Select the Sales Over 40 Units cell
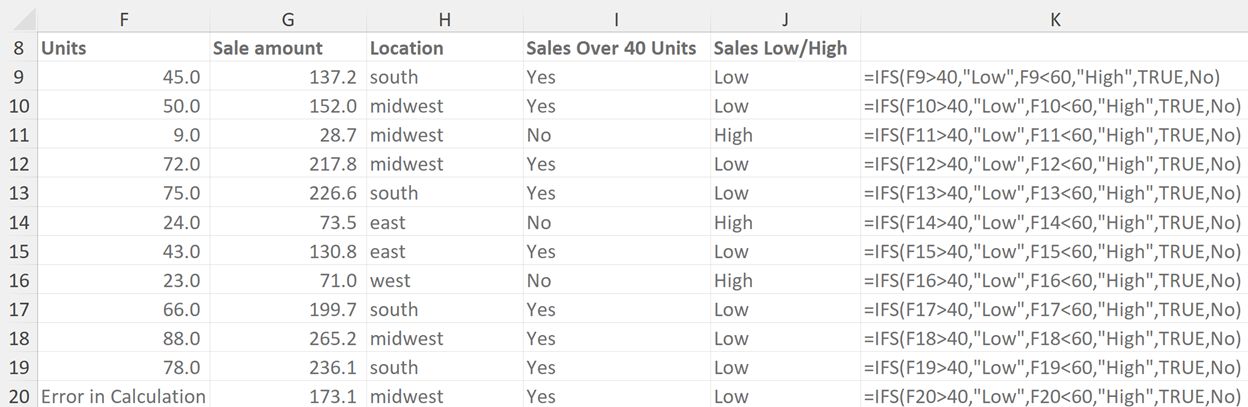 click(616, 48)
